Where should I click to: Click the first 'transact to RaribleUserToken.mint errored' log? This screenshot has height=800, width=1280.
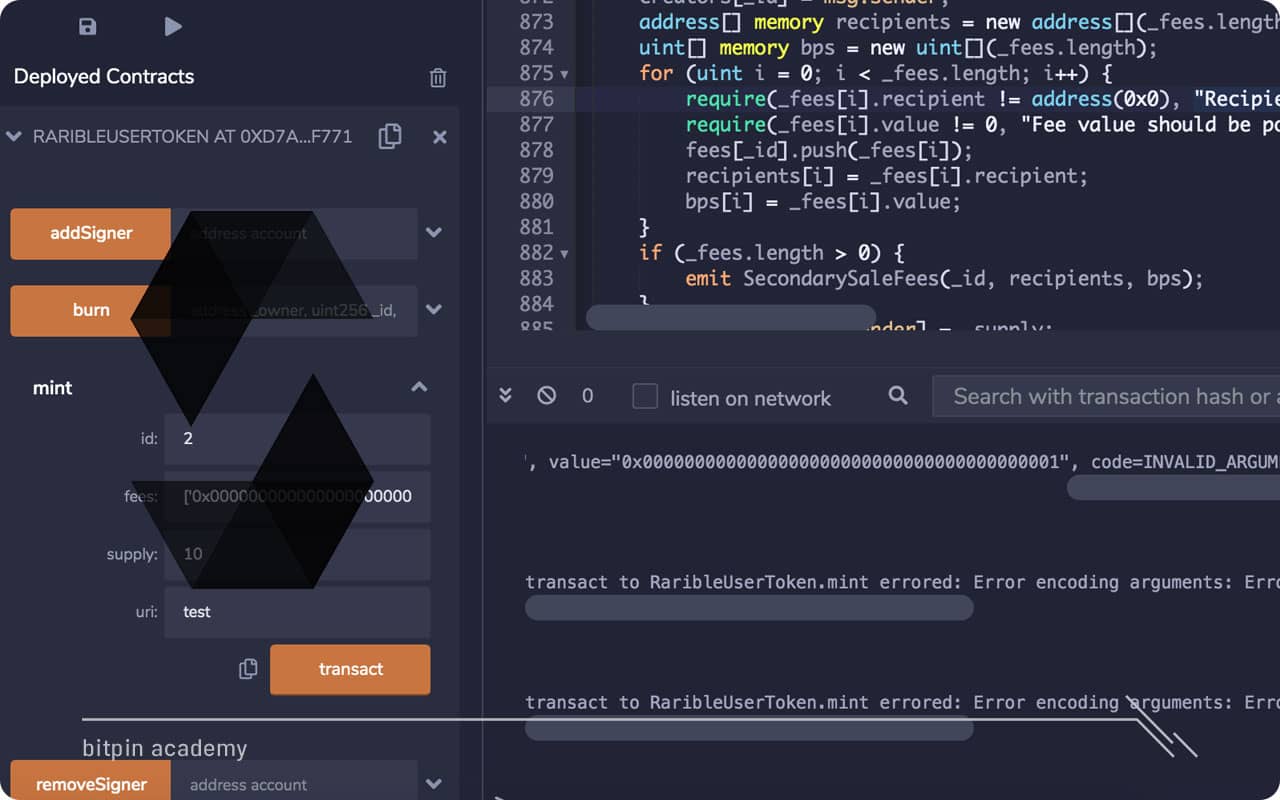pyautogui.click(x=902, y=582)
